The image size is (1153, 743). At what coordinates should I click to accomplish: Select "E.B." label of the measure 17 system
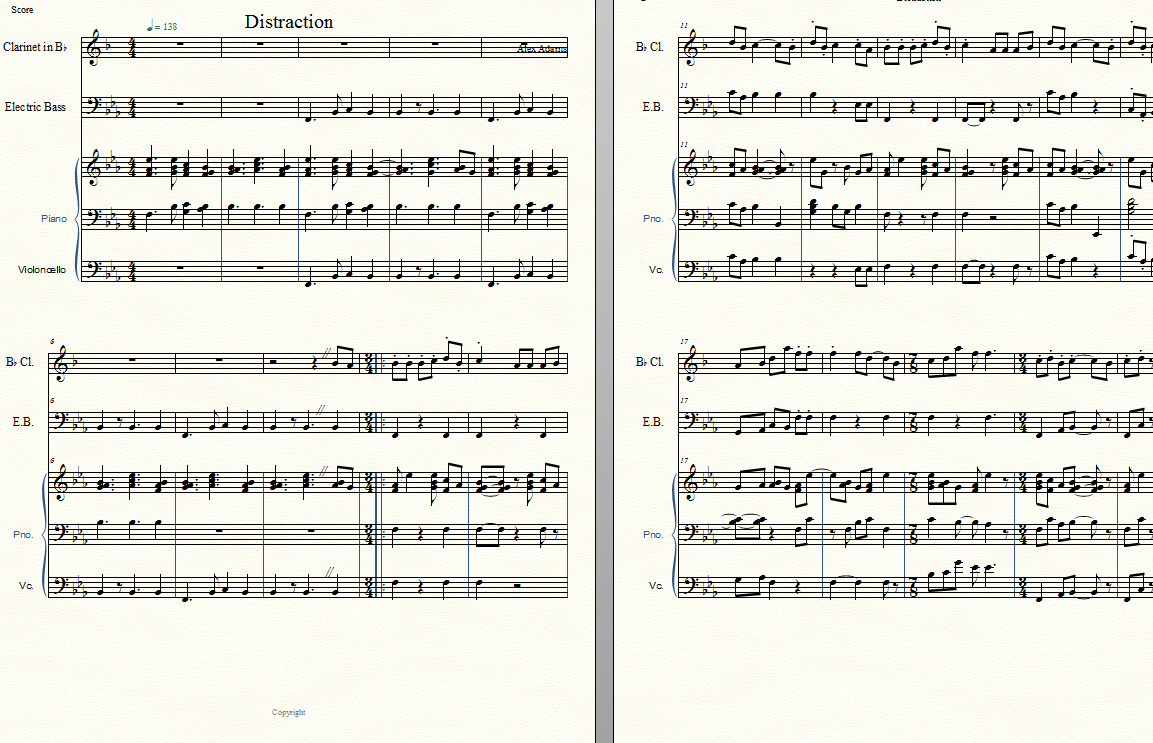(x=653, y=422)
